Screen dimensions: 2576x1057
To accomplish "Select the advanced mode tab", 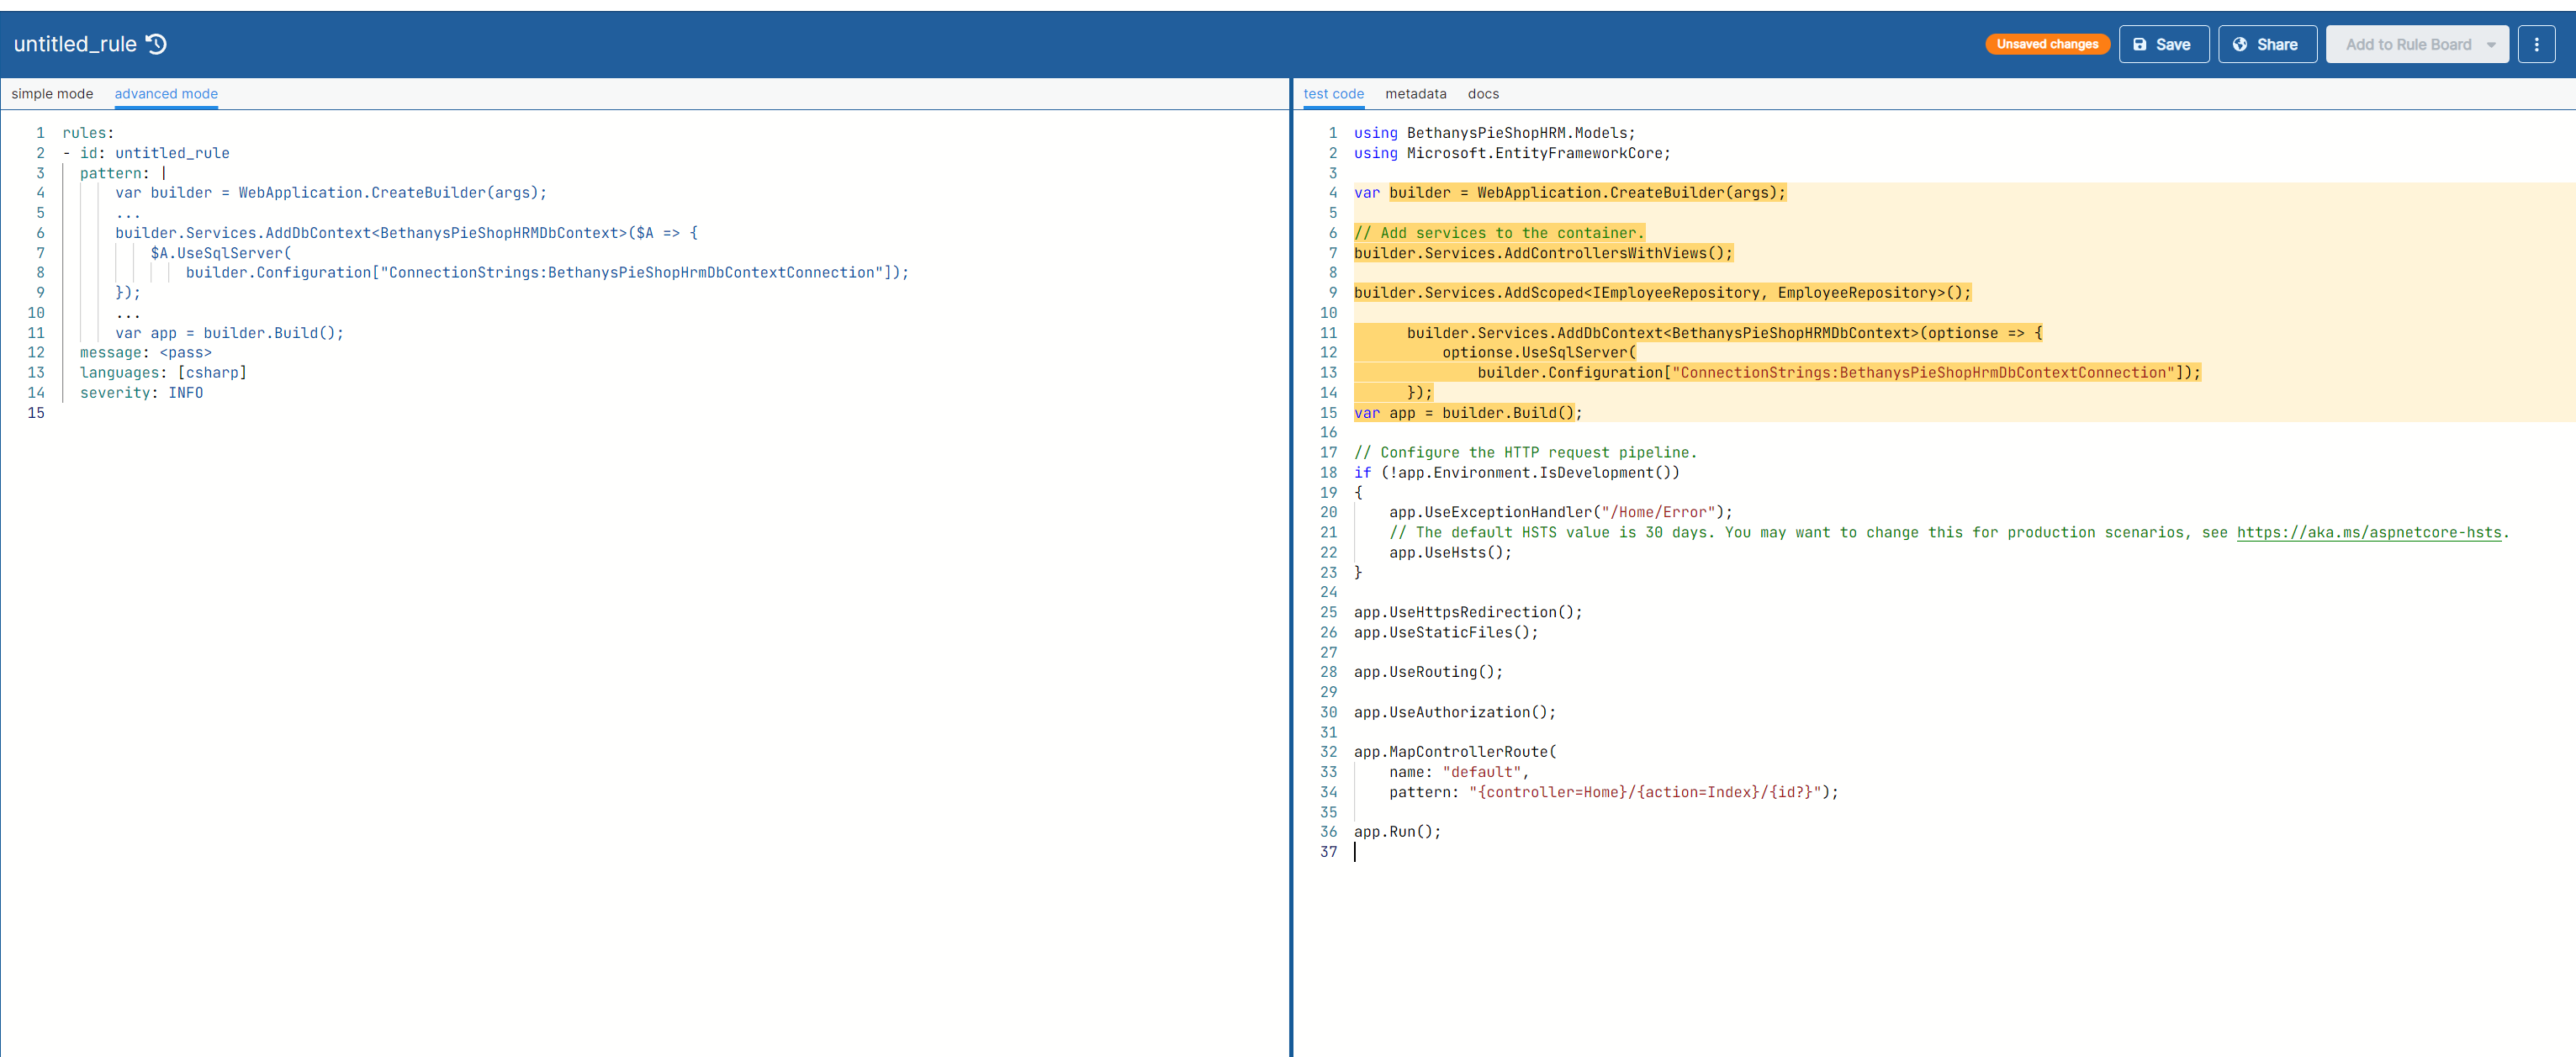I will click(x=165, y=93).
